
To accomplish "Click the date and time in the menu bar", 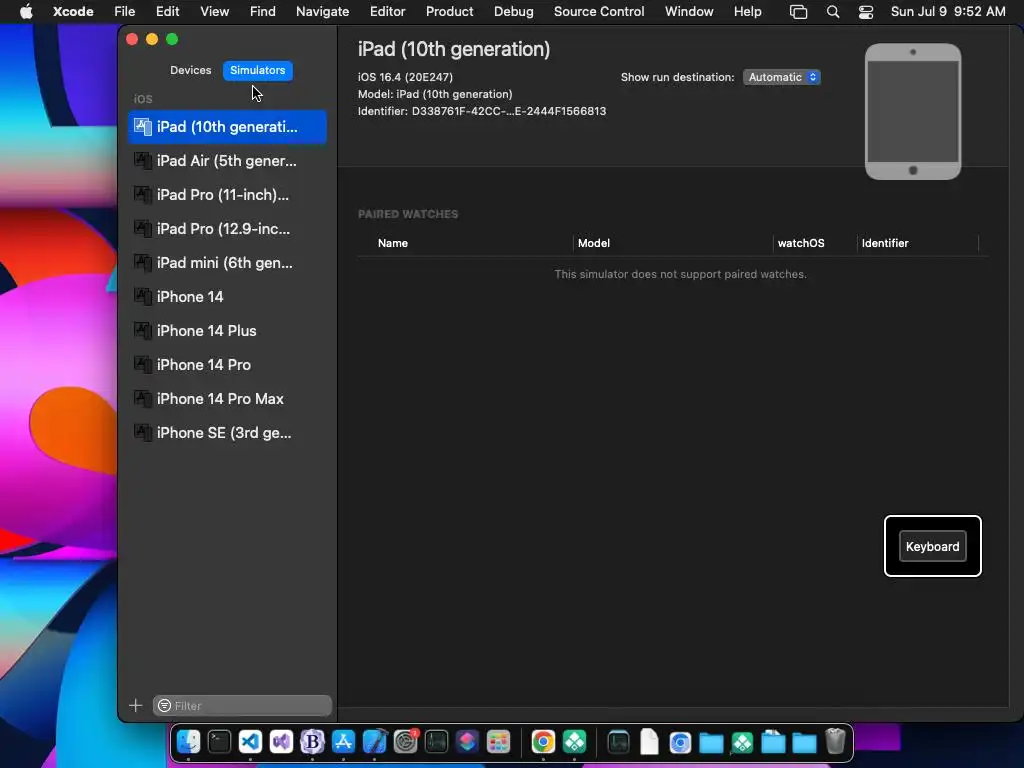I will [948, 12].
